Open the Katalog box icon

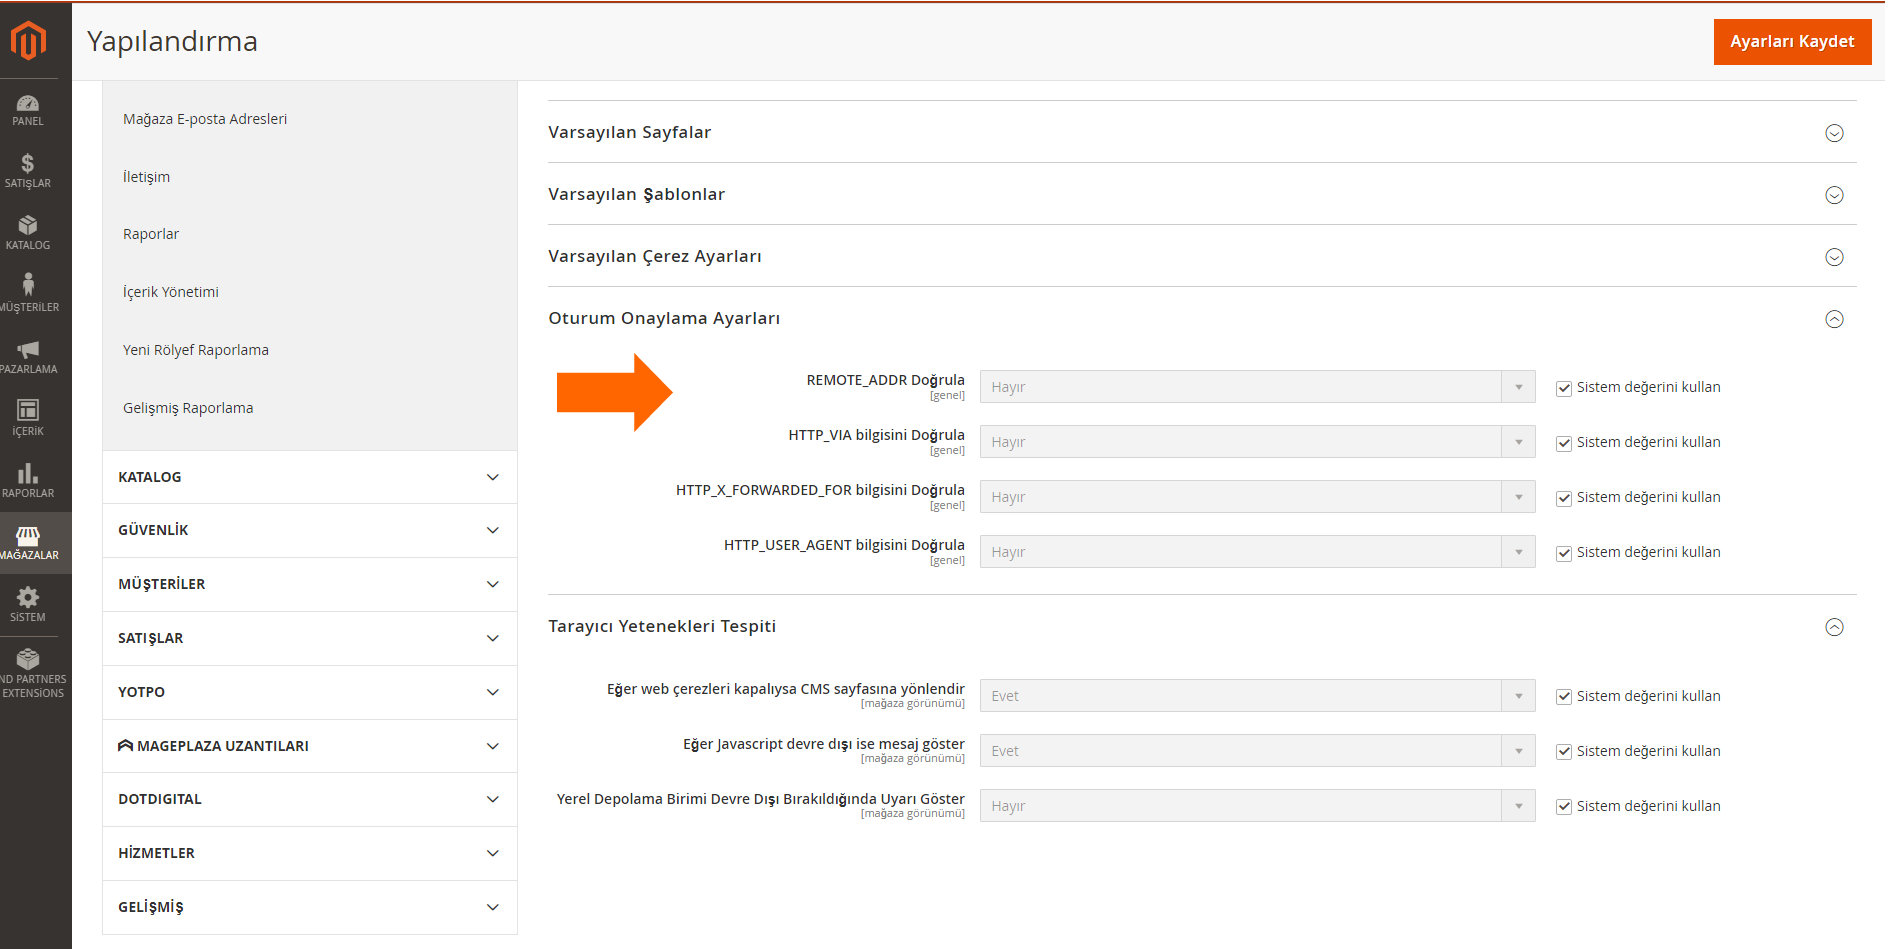click(28, 225)
